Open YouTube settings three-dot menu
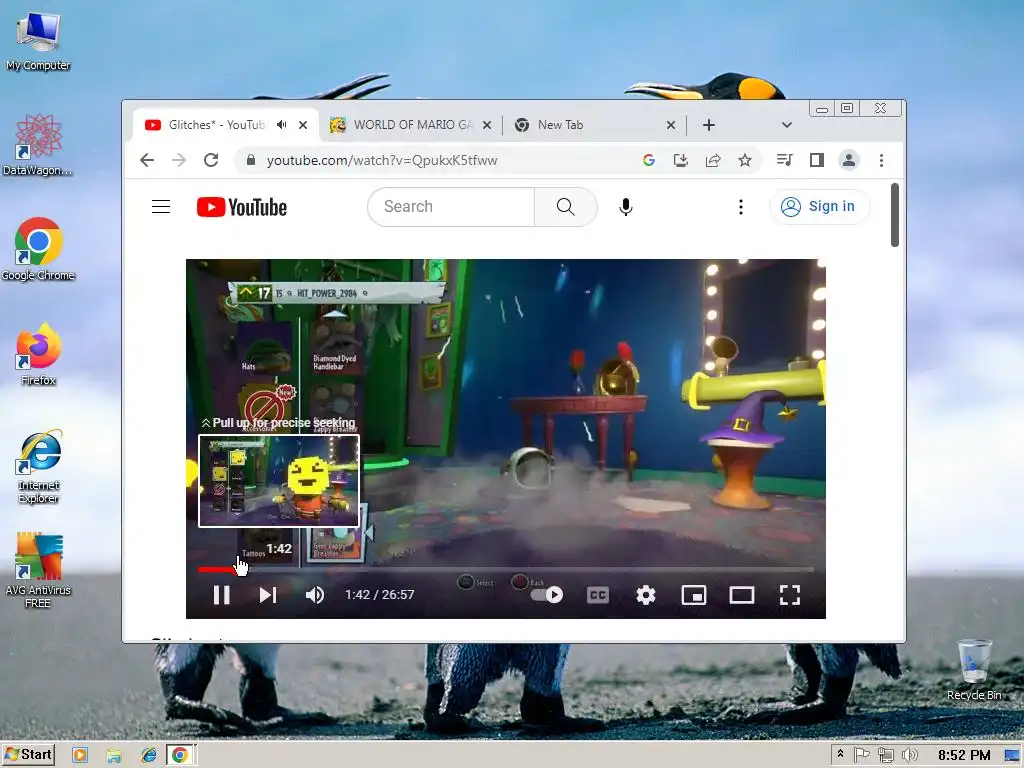Screen dimensions: 1024x768 pyautogui.click(x=741, y=207)
